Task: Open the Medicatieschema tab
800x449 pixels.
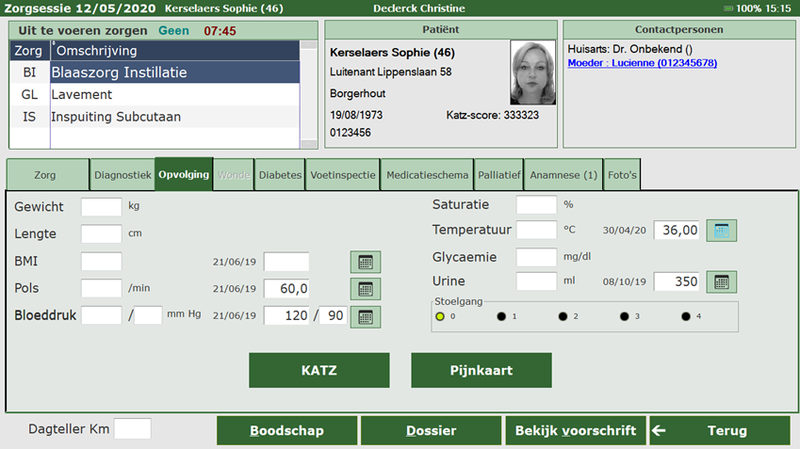Action: [428, 175]
